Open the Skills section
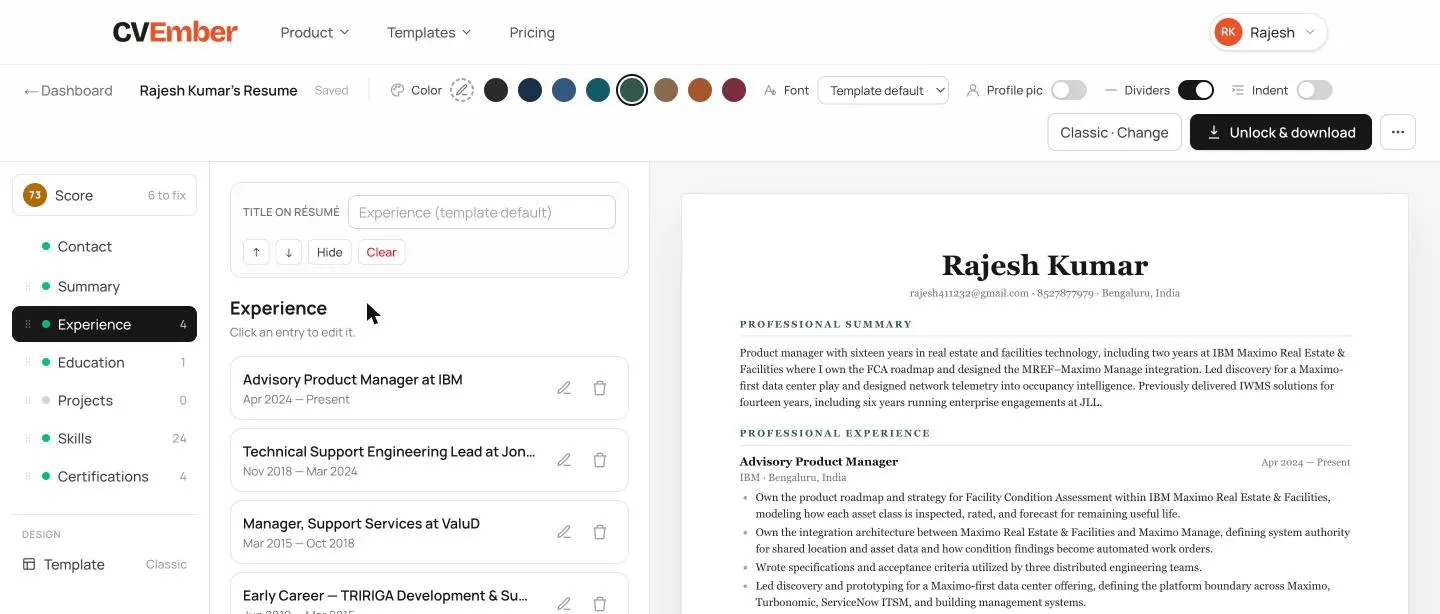The height and width of the screenshot is (614, 1440). 104,438
